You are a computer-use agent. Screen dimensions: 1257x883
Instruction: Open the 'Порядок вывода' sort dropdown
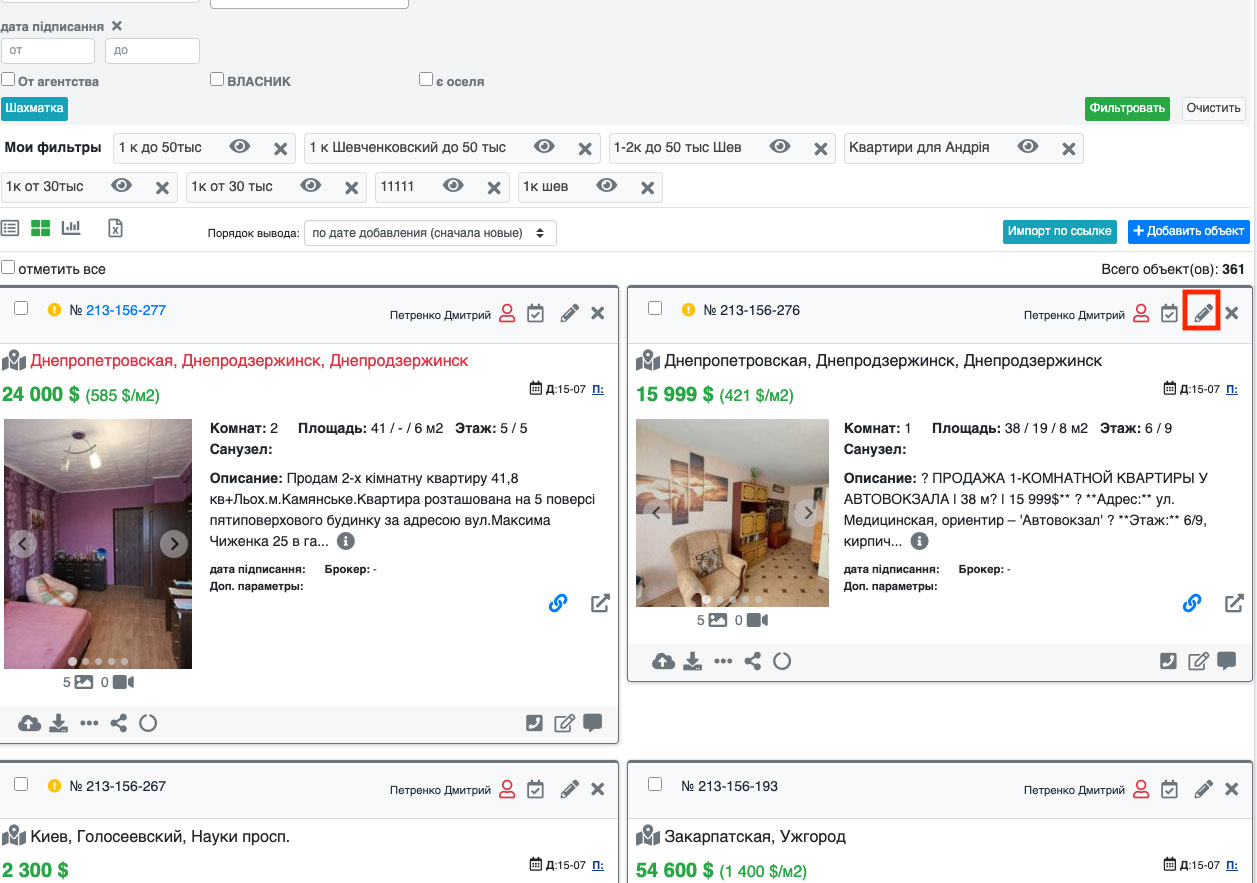point(430,233)
